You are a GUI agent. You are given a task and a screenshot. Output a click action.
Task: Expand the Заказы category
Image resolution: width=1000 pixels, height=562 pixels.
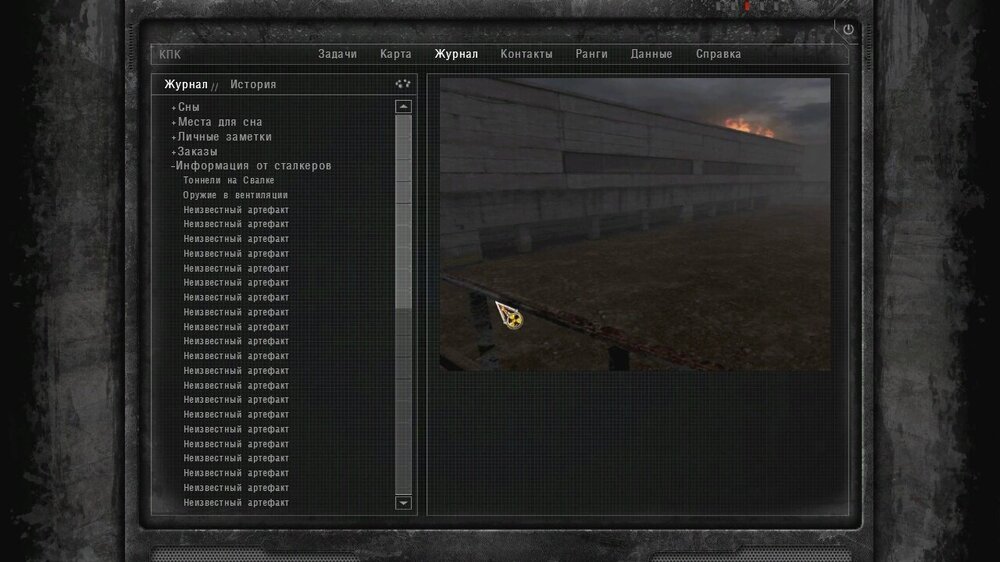tap(195, 151)
